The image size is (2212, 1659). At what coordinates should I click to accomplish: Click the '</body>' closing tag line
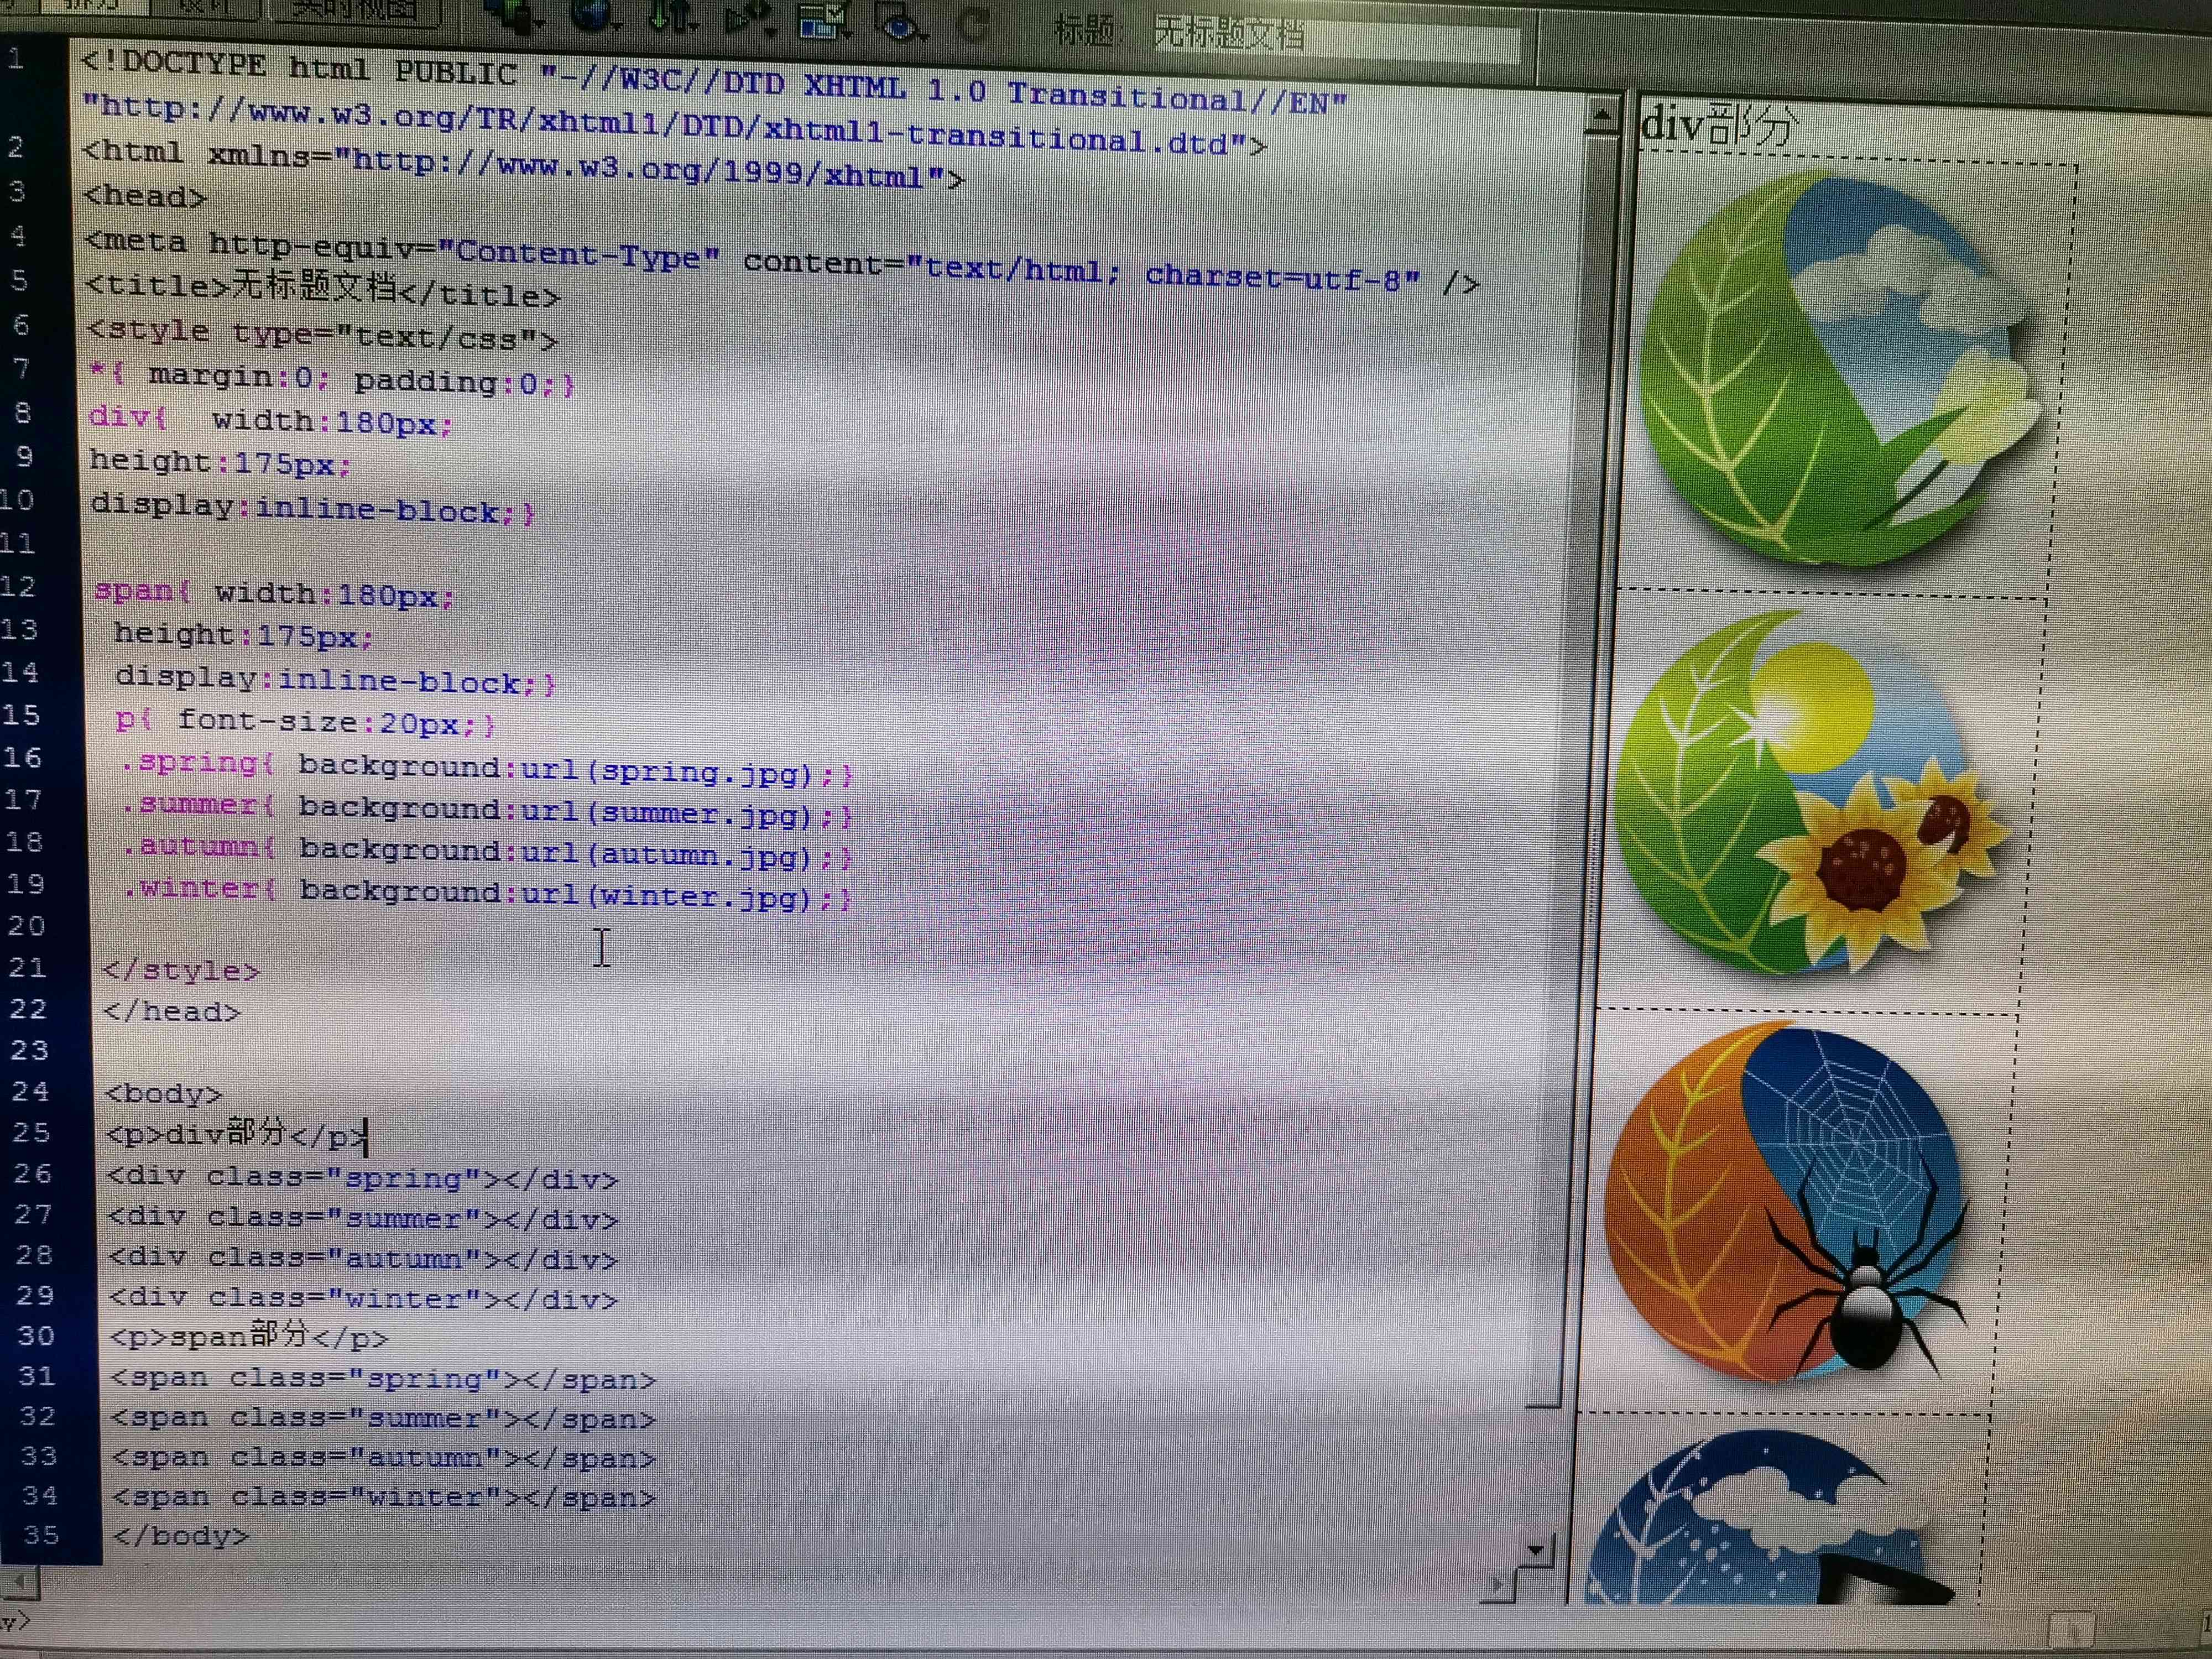[x=181, y=1535]
